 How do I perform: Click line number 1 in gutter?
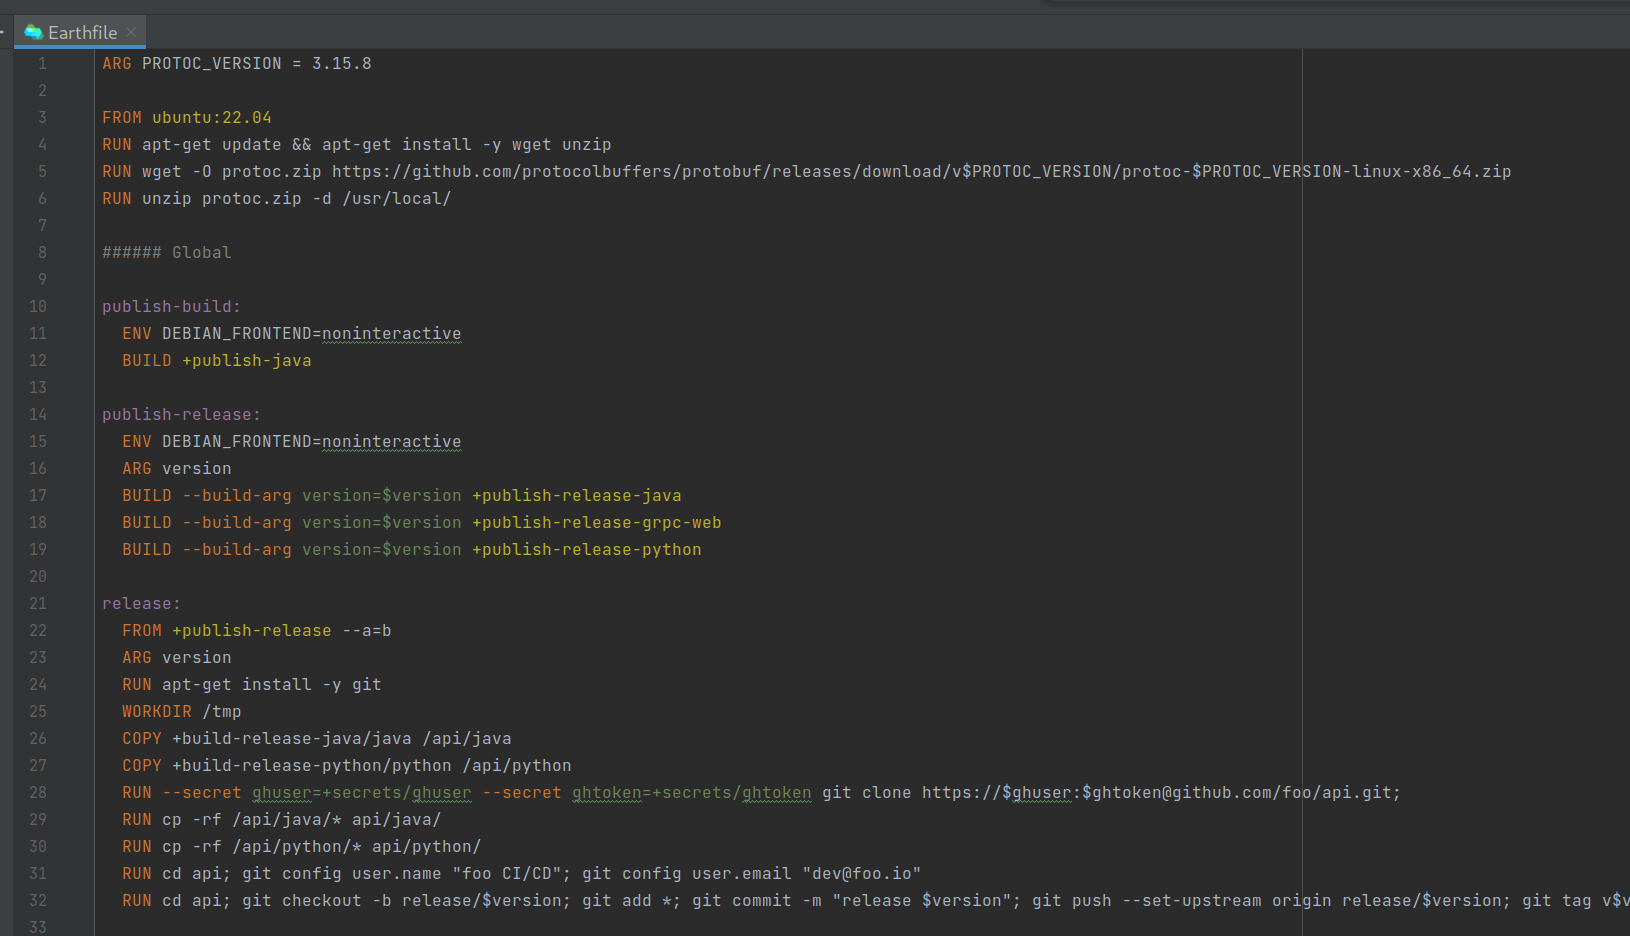42,63
